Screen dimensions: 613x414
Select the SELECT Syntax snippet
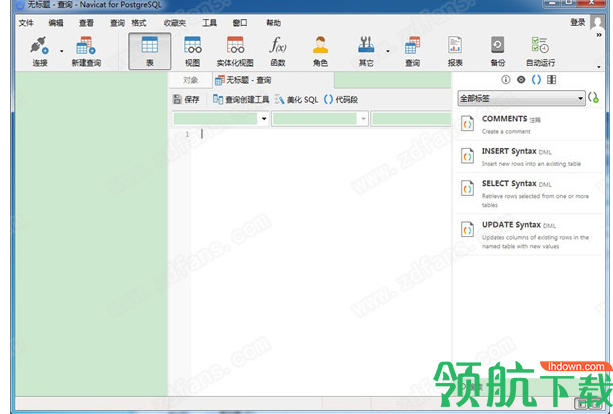coord(529,193)
